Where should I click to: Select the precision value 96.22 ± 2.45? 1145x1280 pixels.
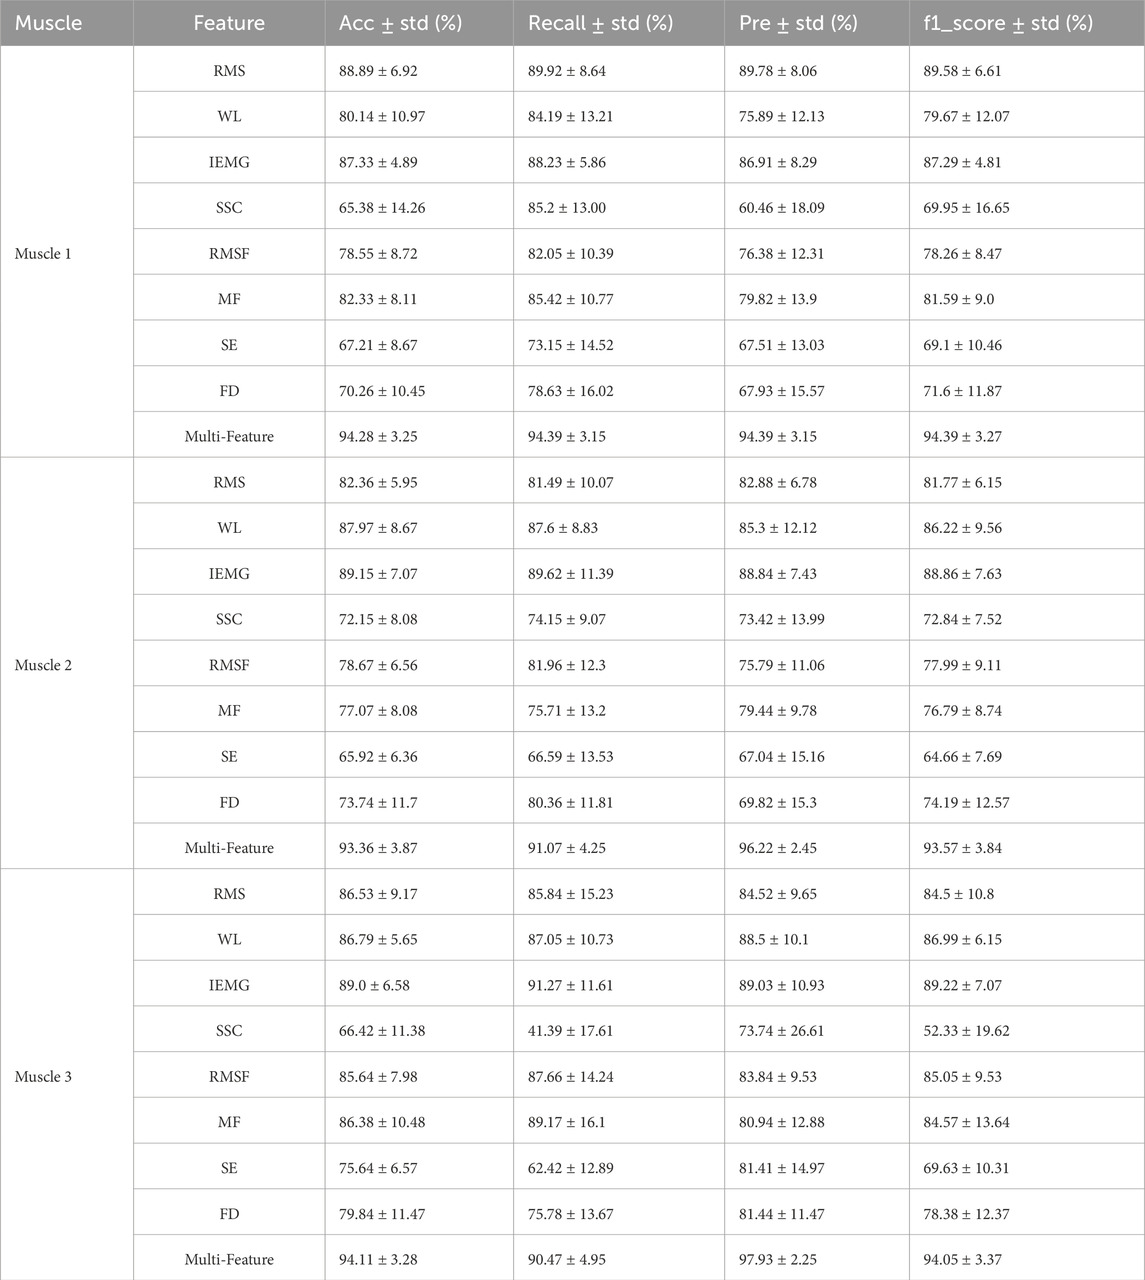(778, 848)
